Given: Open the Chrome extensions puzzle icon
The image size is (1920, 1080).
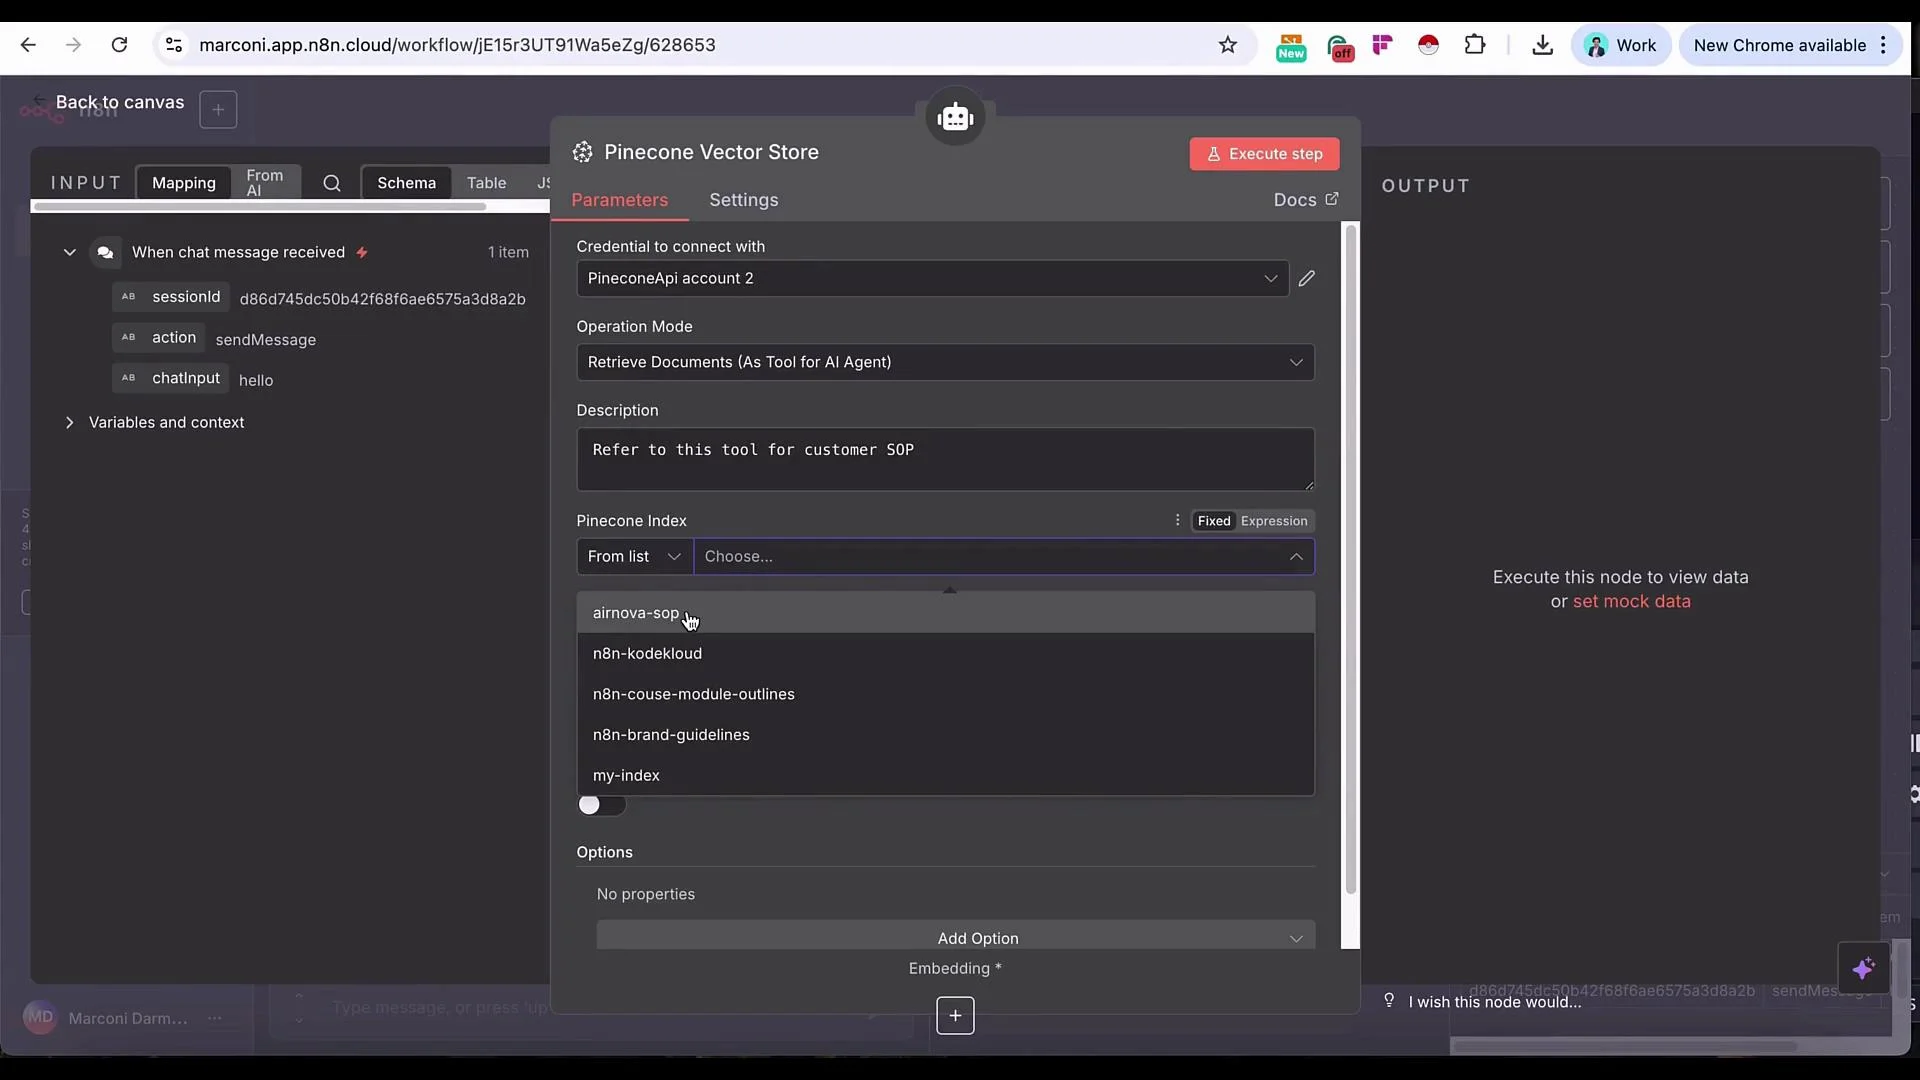Looking at the screenshot, I should [1475, 45].
